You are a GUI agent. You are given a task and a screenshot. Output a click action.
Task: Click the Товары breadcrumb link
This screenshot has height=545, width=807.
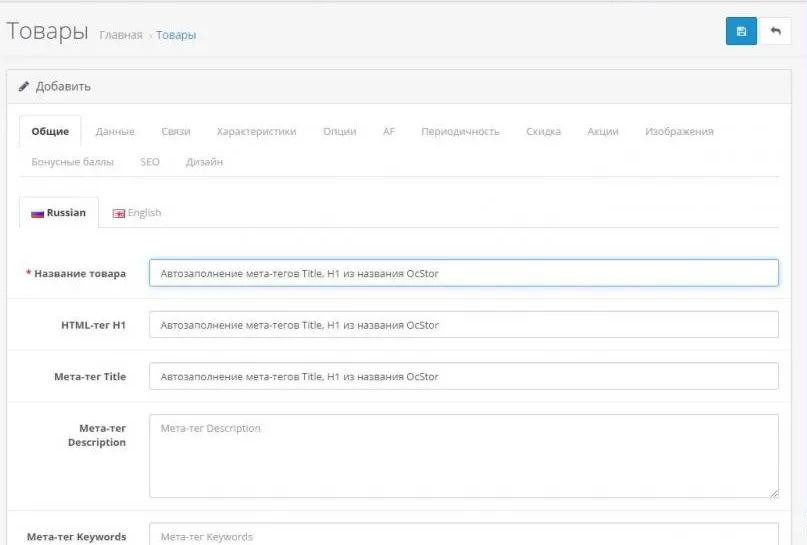176,35
